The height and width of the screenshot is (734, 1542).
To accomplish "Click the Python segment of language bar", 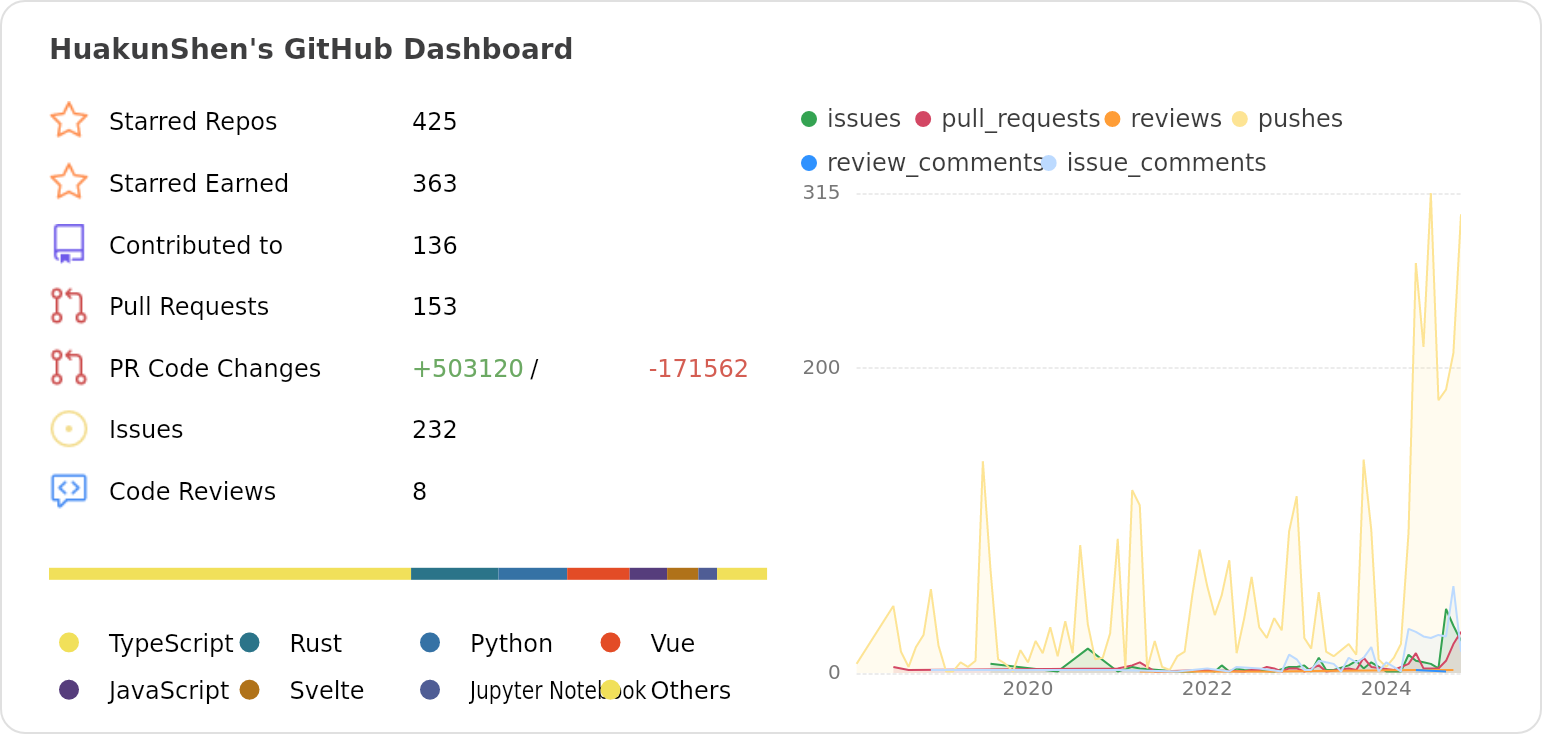I will pos(533,574).
